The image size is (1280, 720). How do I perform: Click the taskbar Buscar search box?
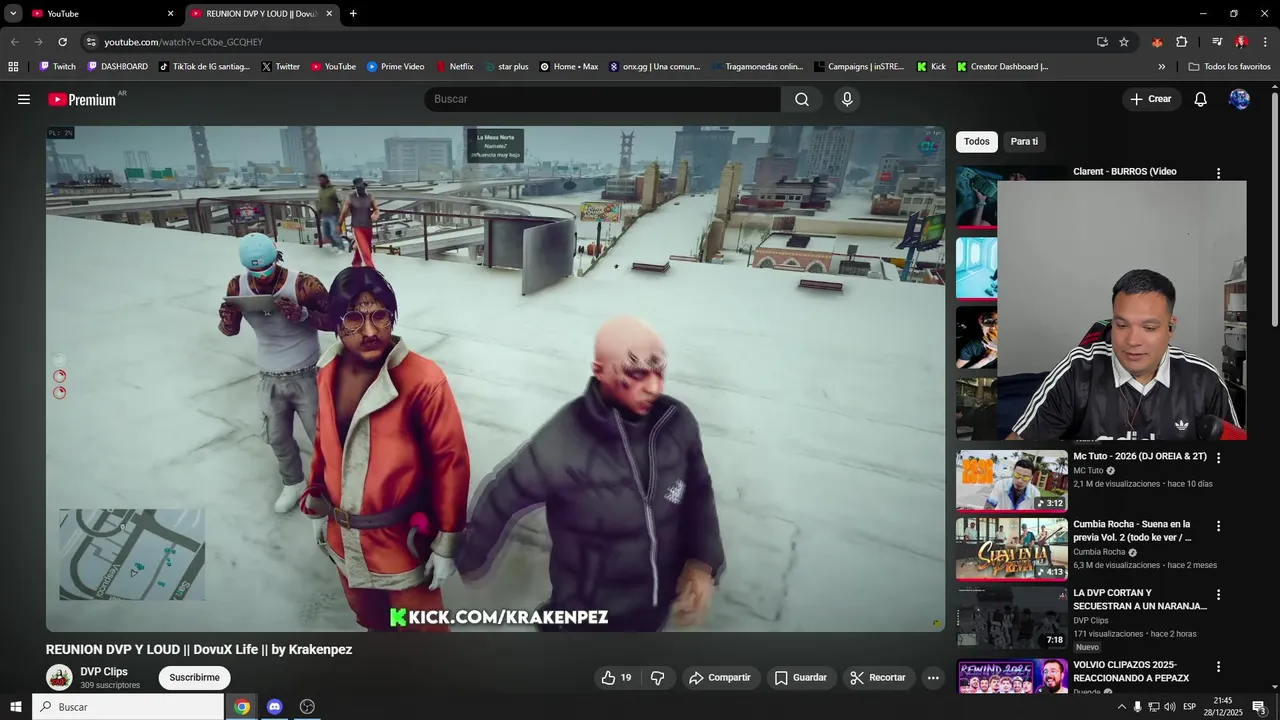click(128, 707)
